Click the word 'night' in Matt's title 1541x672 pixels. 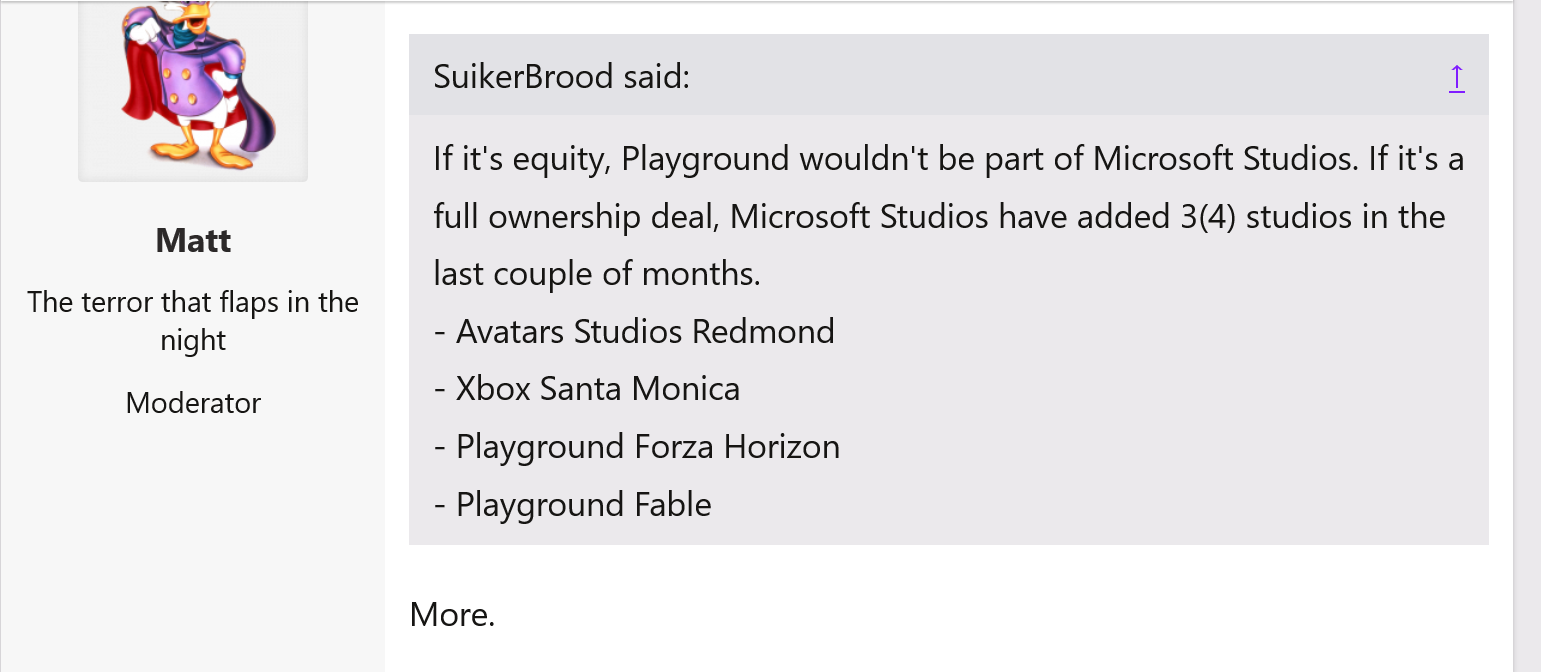click(193, 340)
